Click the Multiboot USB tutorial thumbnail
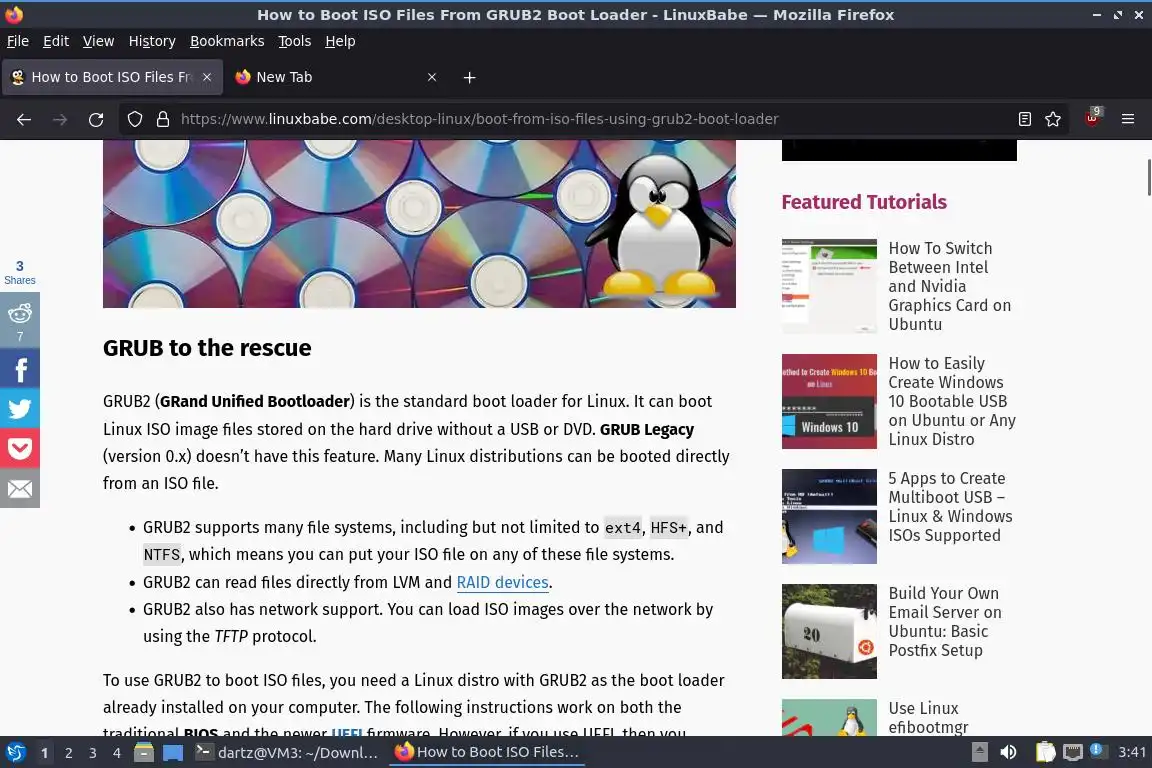Screen dimensions: 1152x768 point(829,516)
